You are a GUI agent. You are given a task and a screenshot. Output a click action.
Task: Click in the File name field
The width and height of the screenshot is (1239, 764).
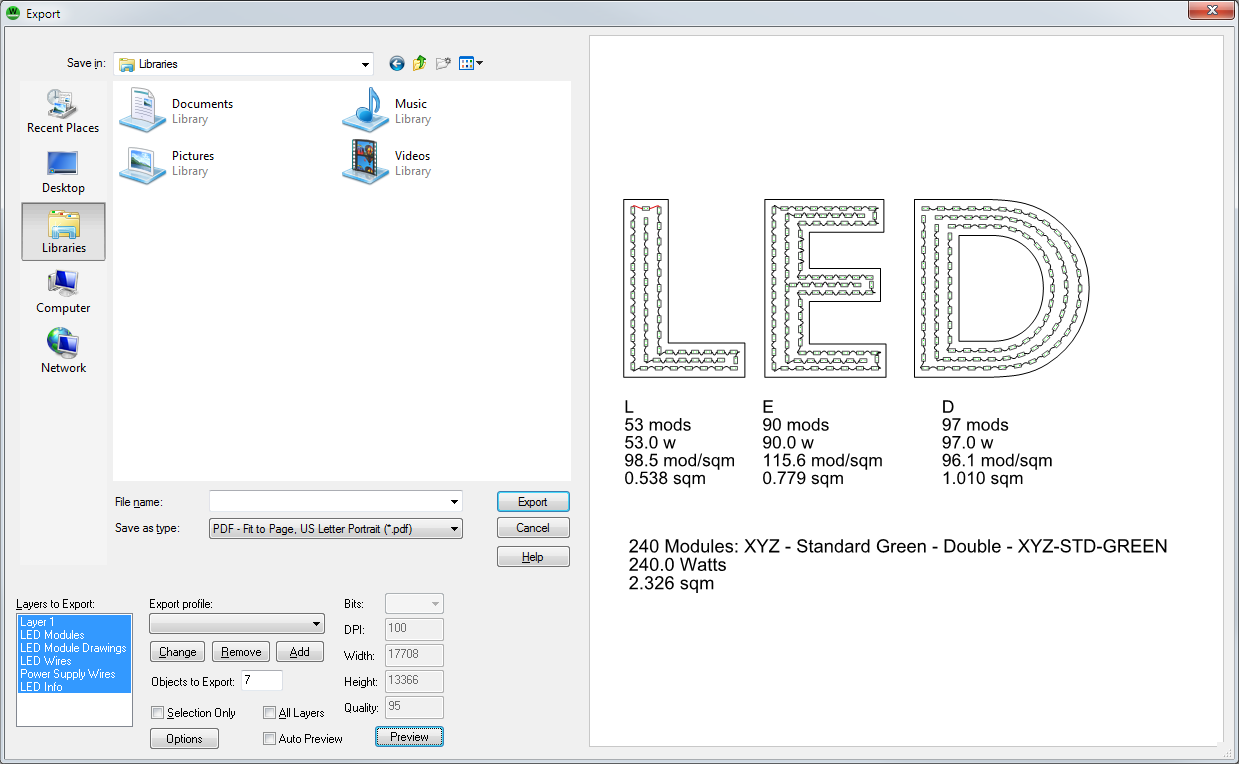pos(328,502)
